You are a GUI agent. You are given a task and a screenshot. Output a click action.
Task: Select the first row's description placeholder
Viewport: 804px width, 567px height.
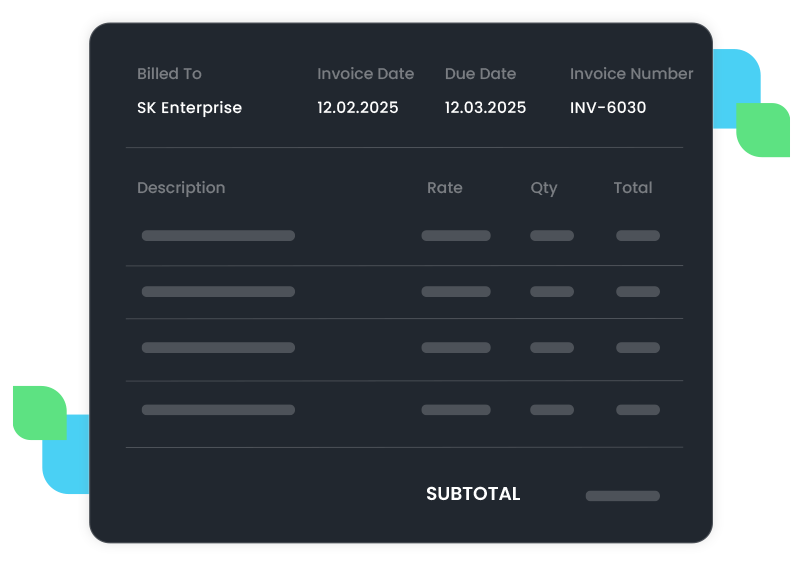[x=218, y=236]
